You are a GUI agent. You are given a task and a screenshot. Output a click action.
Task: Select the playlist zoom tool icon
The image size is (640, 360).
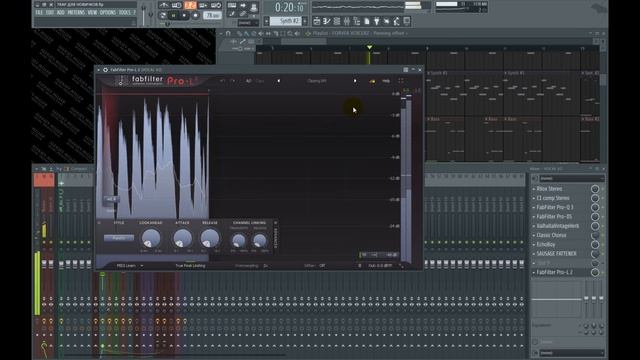290,33
